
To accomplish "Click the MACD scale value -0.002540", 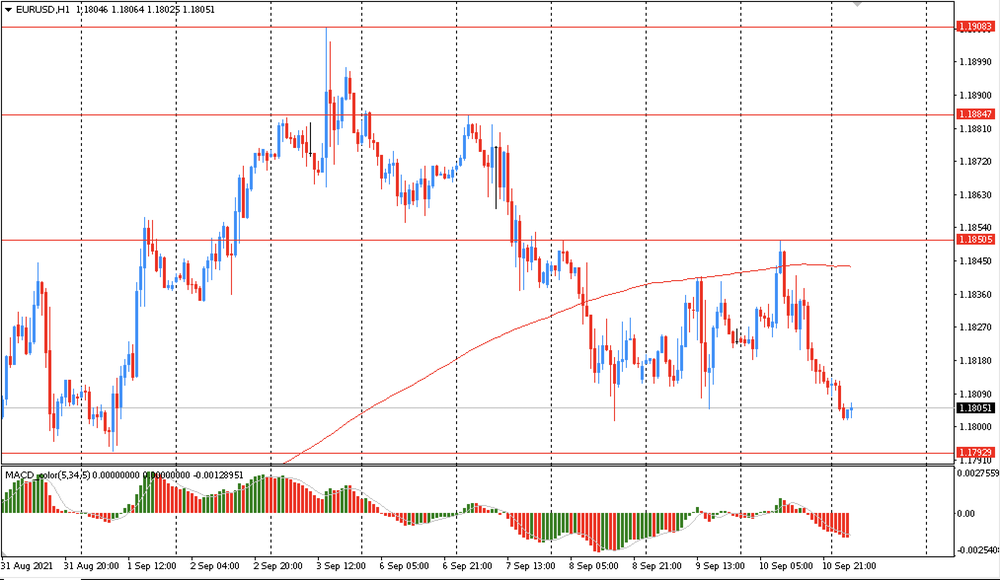I will coord(977,550).
